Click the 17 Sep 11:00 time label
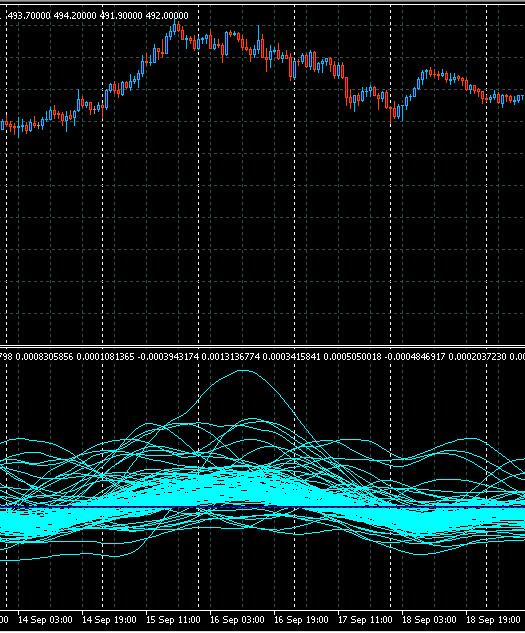This screenshot has width=525, height=633. pyautogui.click(x=365, y=620)
